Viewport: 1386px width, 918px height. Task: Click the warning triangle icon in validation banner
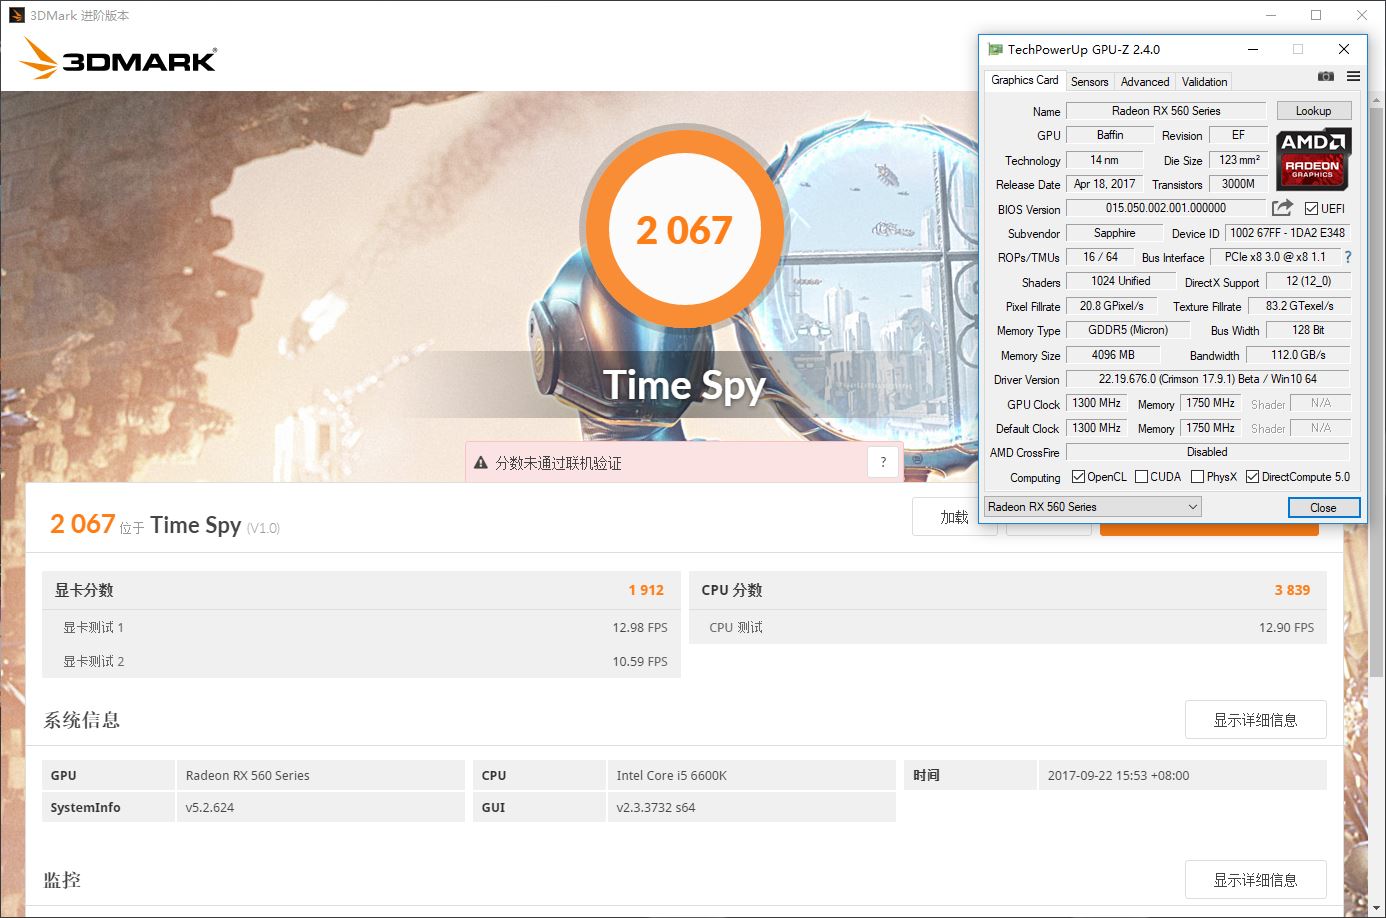pyautogui.click(x=480, y=463)
